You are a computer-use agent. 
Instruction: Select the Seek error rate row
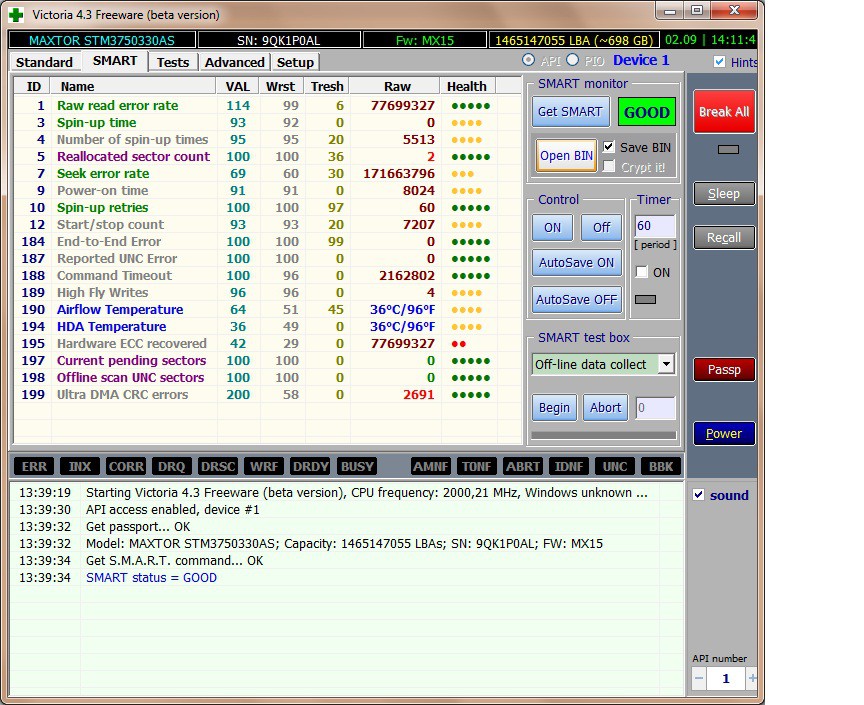[x=267, y=174]
